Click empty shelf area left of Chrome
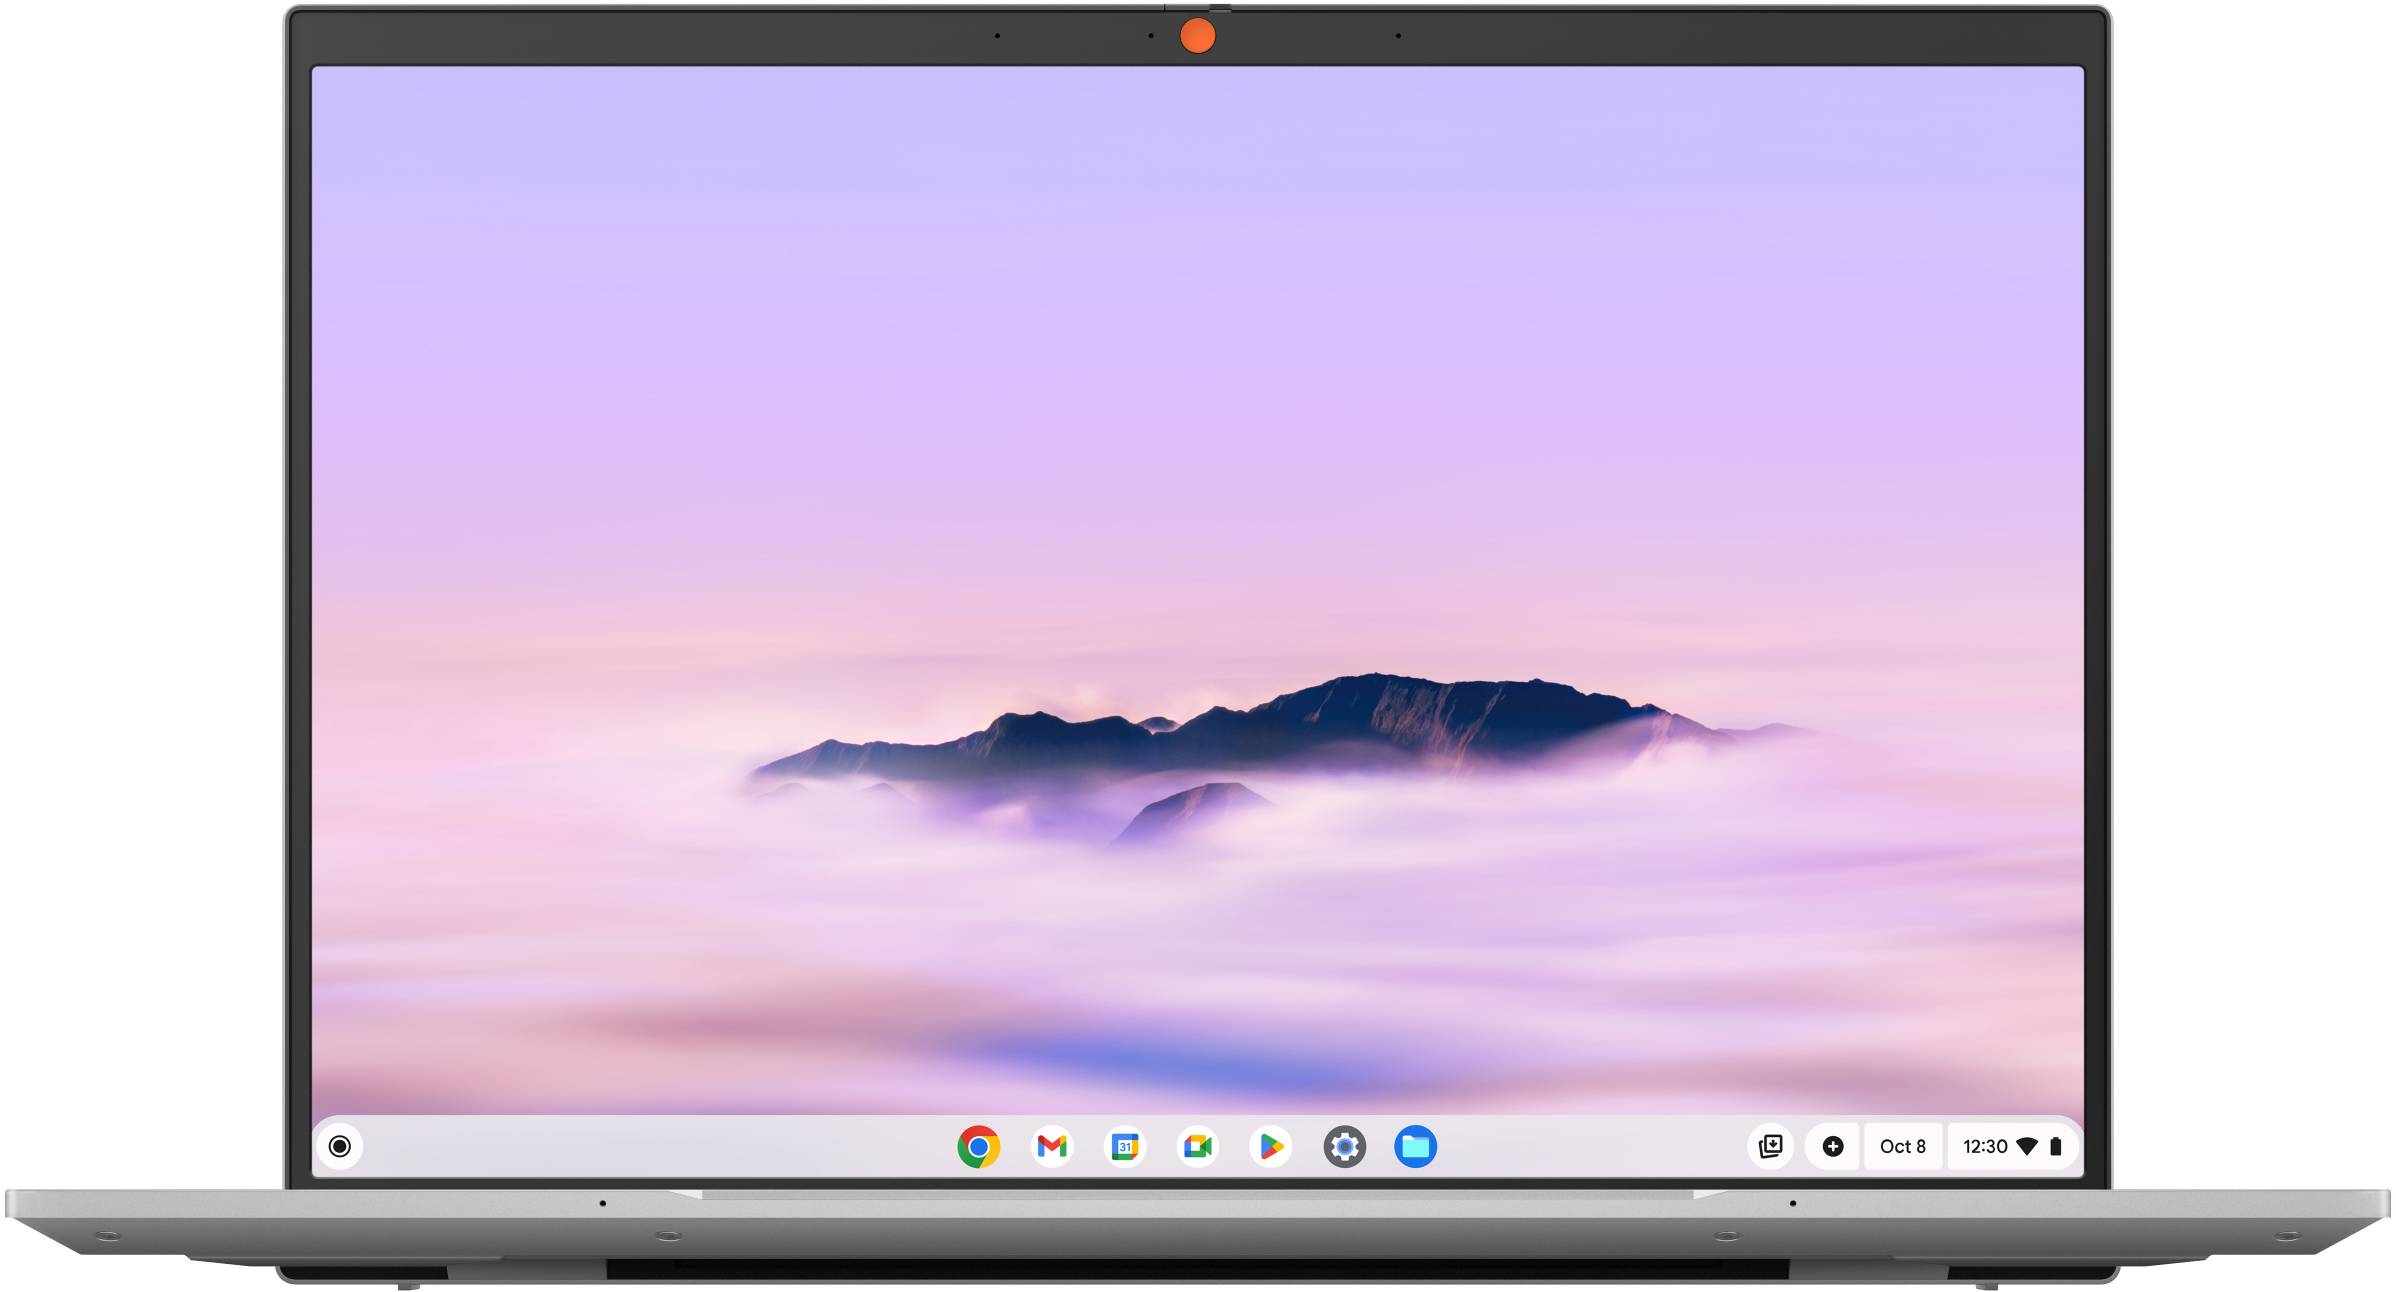2396x1292 pixels. (650, 1146)
